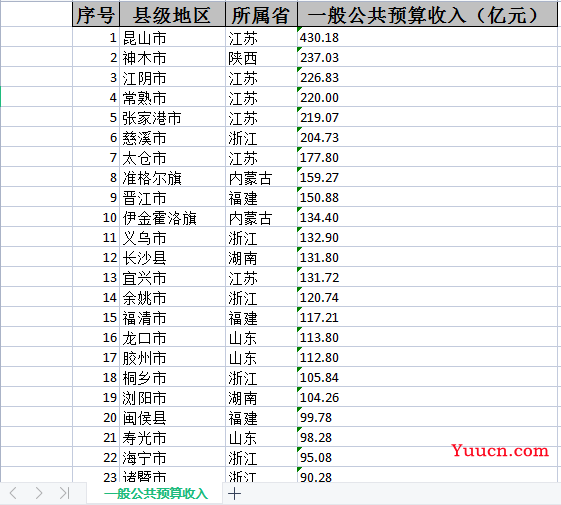
Task: Click the next sheet navigation arrow
Action: [x=39, y=493]
